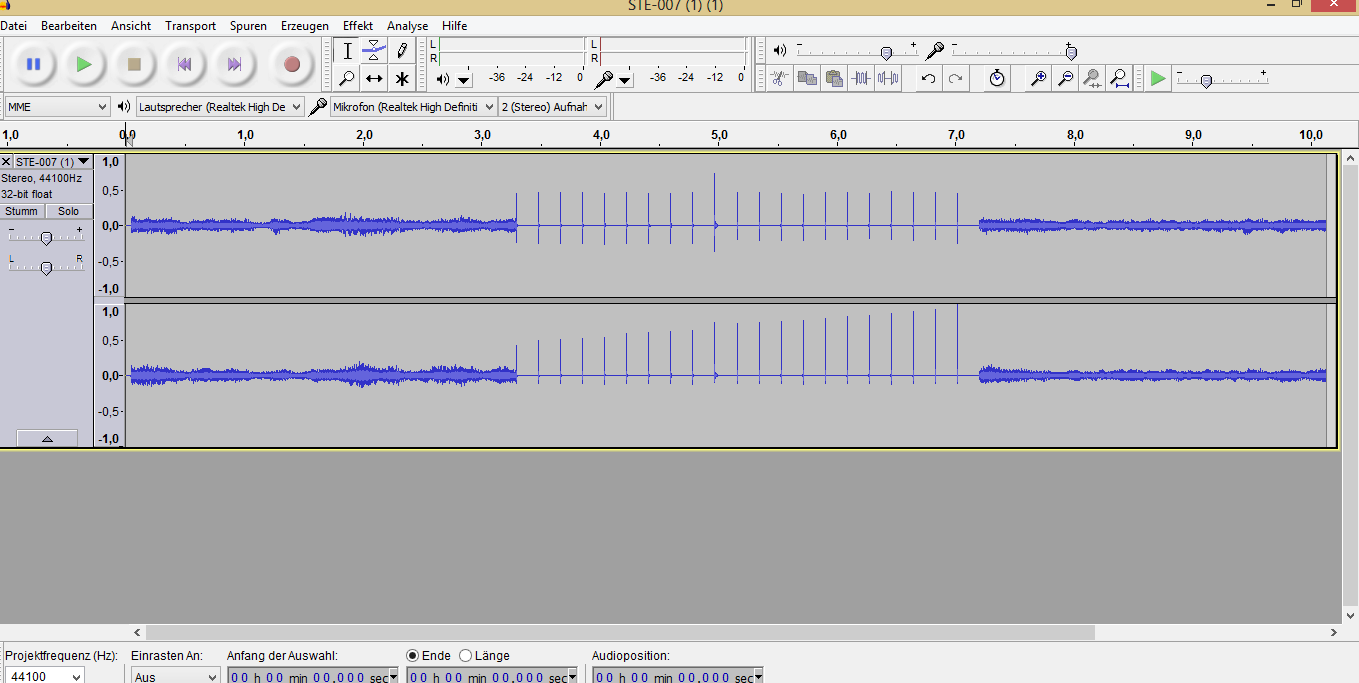Click the Copy icon in edit toolbar
Screen dimensions: 1359x683
tap(807, 78)
